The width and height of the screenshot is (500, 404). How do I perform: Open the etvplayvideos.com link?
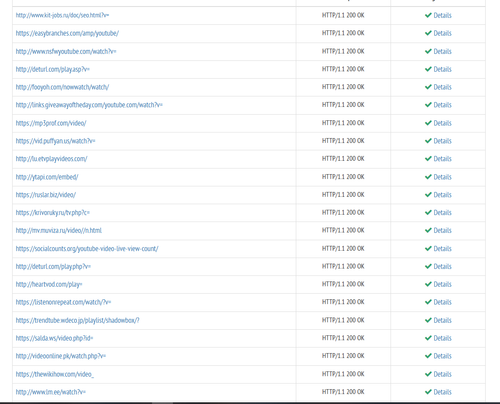pos(51,159)
